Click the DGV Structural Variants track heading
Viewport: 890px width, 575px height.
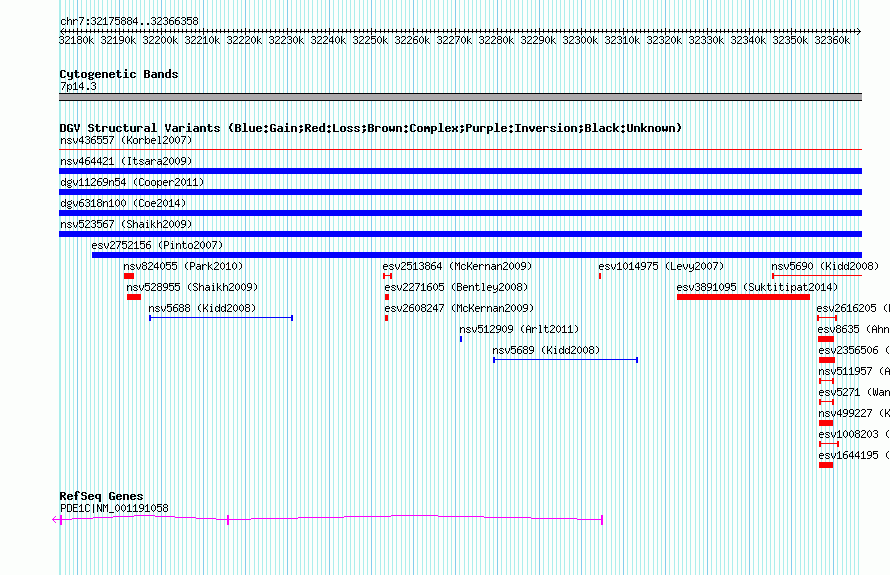[371, 128]
